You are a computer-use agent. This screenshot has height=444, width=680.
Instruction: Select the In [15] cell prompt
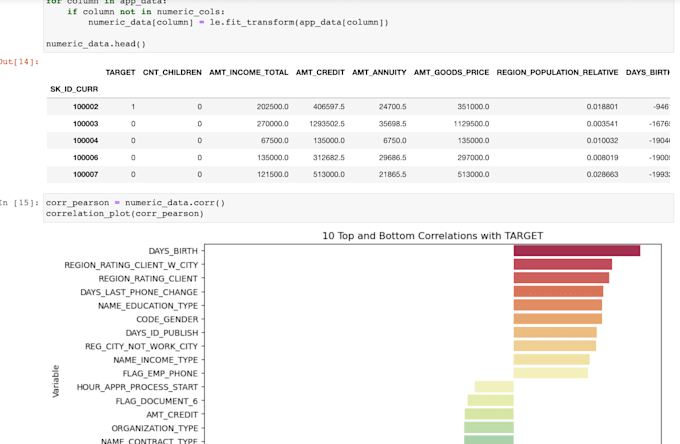click(20, 203)
